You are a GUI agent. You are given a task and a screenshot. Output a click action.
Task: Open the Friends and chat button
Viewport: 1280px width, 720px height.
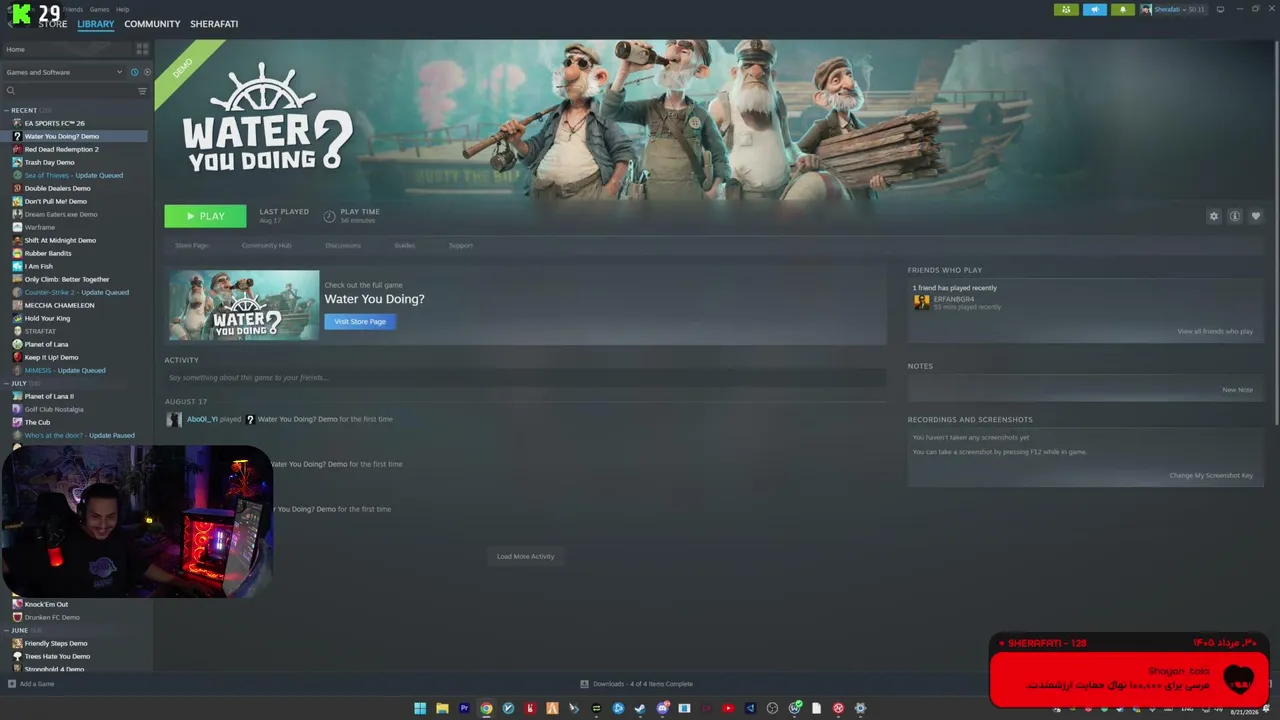[x=1066, y=10]
